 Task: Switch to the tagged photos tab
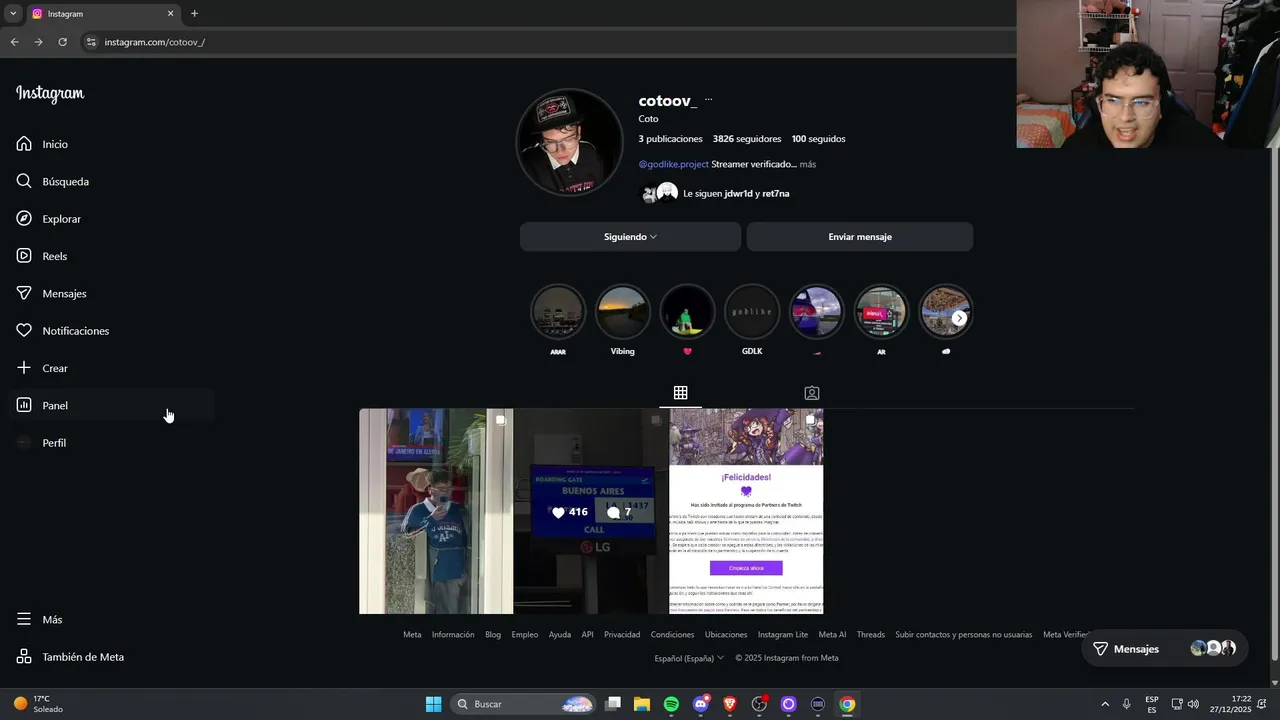[x=812, y=393]
